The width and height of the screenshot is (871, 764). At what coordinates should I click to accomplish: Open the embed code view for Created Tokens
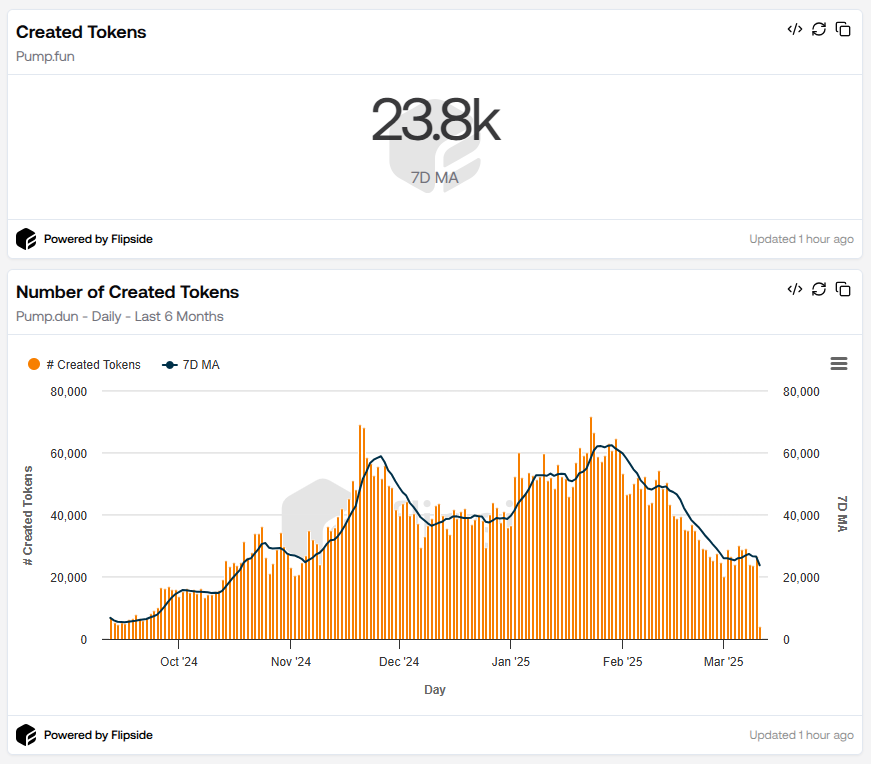click(795, 29)
